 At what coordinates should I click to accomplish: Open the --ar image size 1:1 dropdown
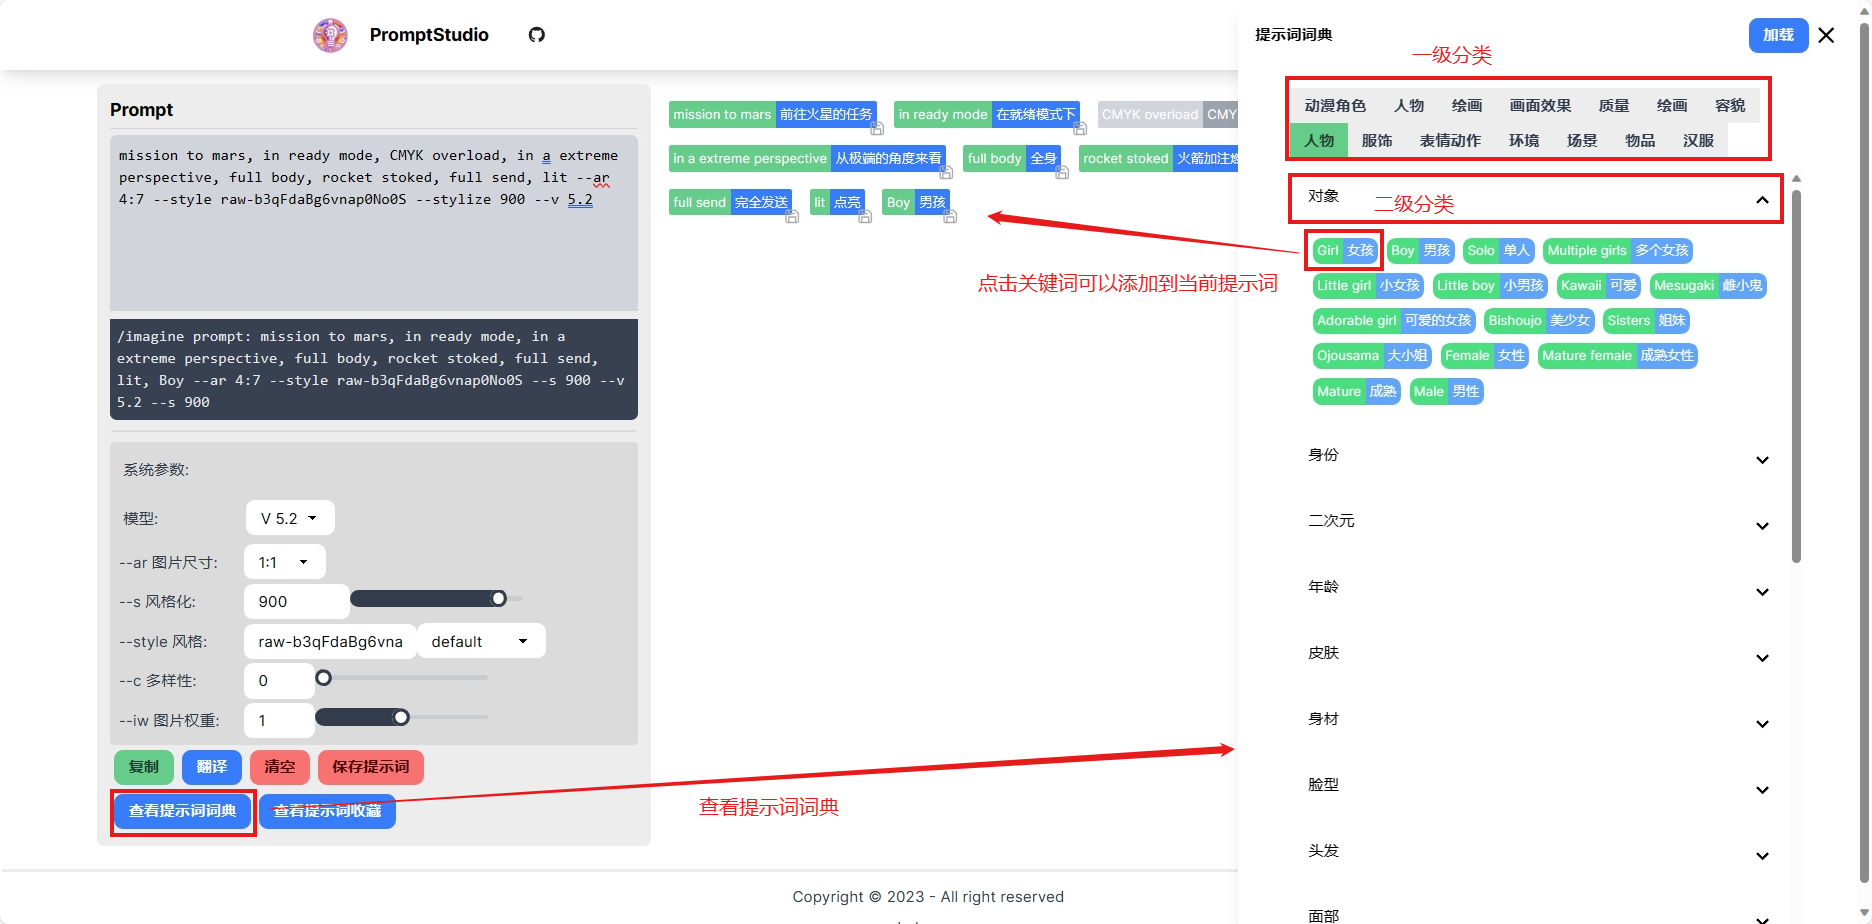[x=285, y=562]
